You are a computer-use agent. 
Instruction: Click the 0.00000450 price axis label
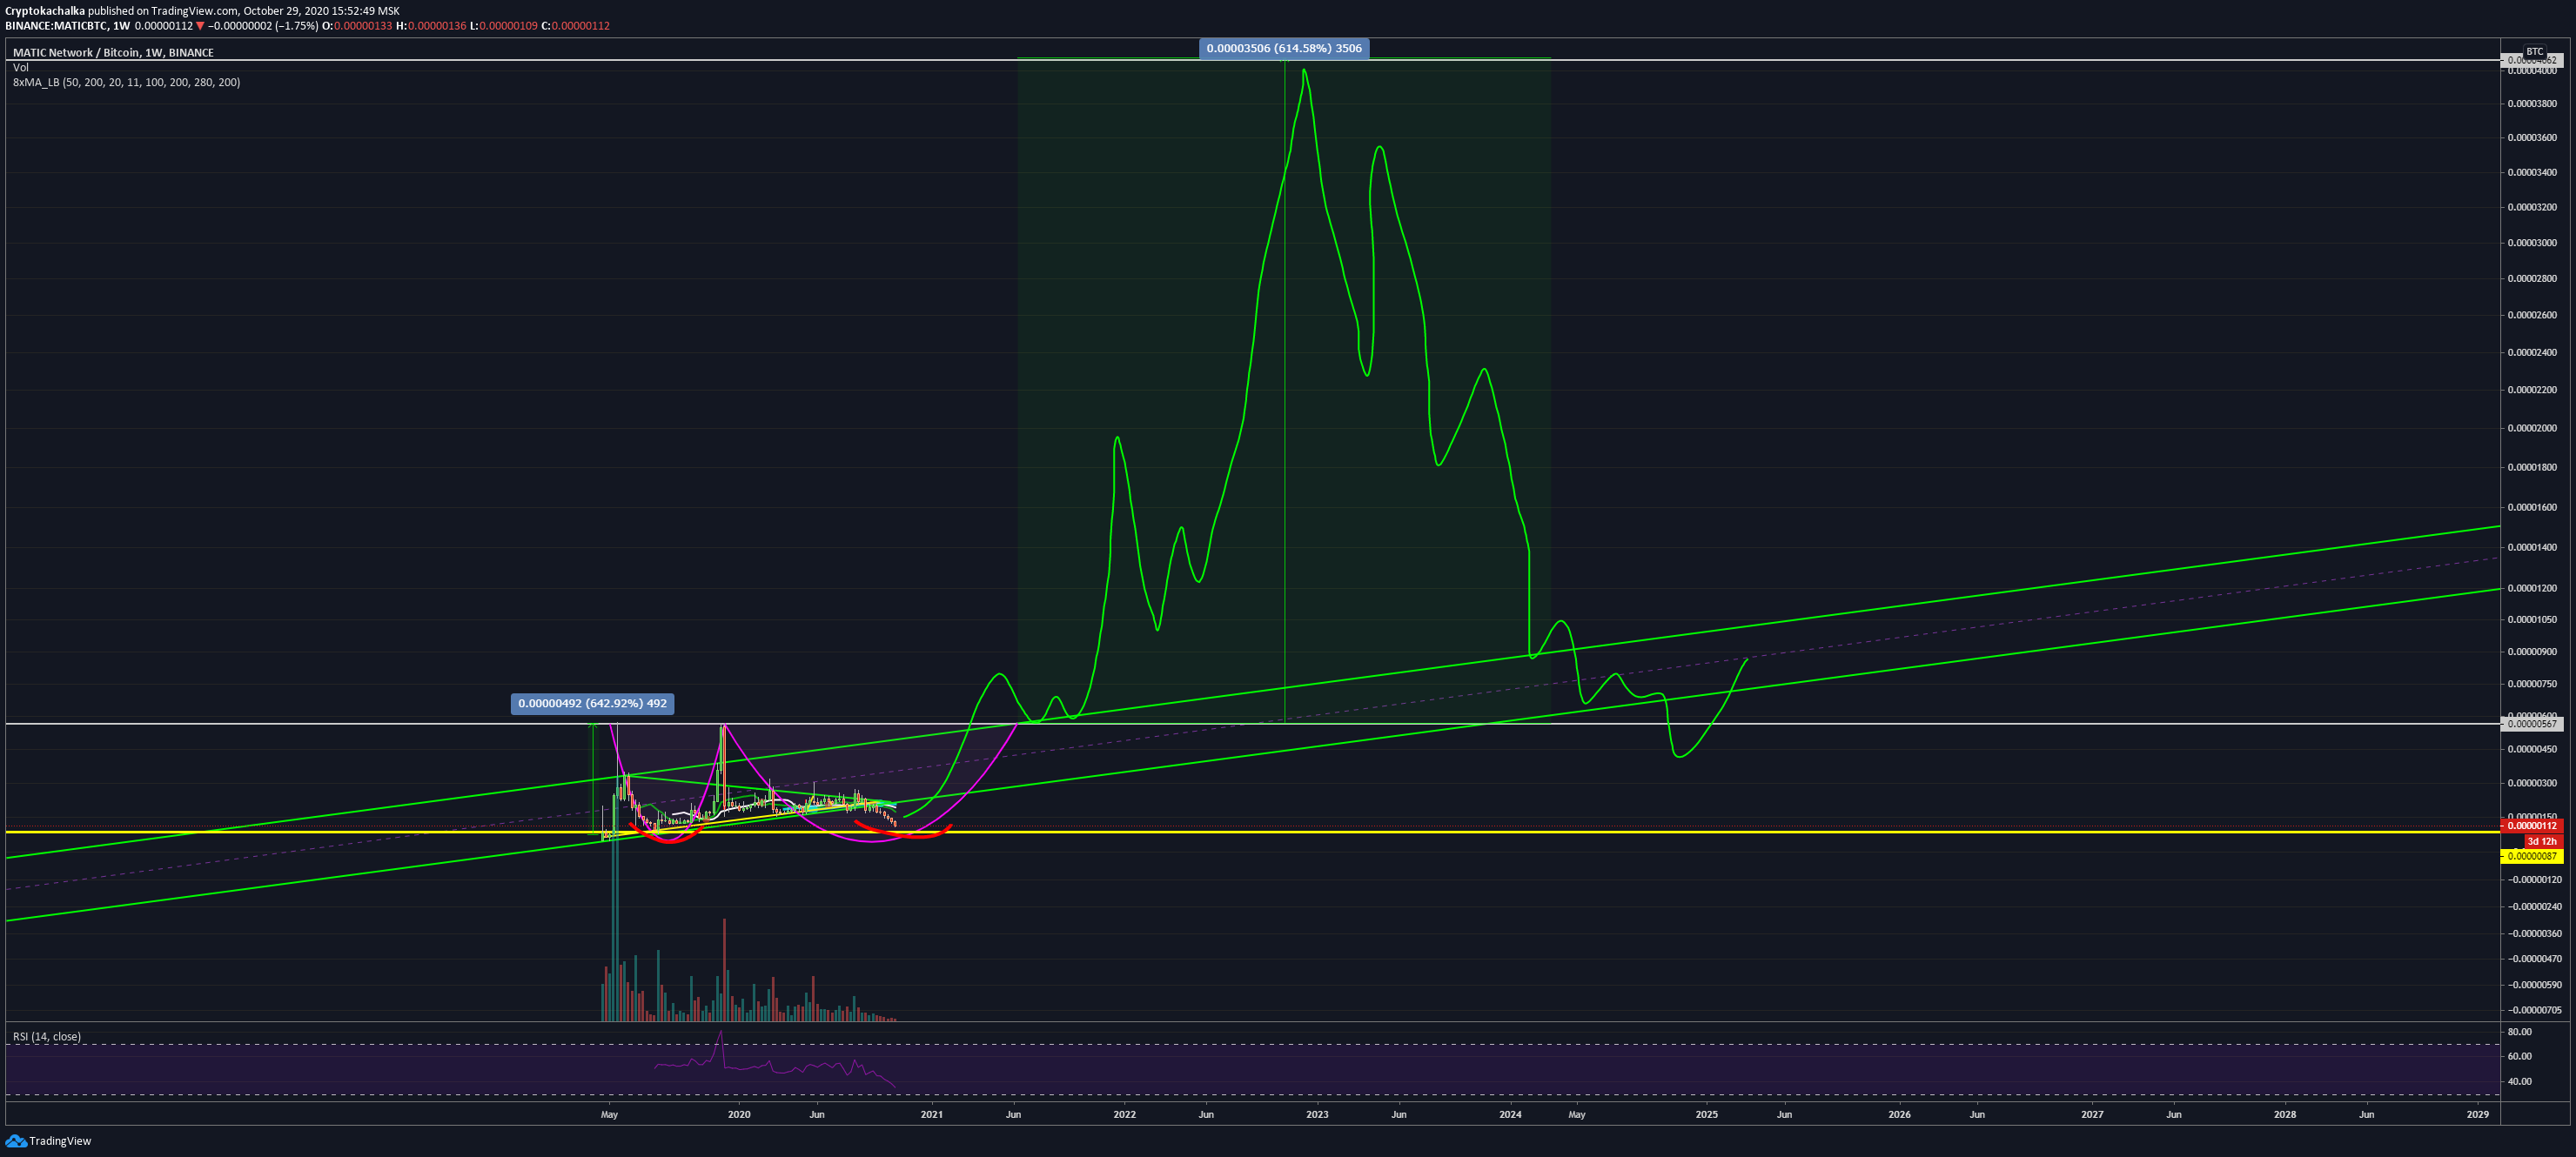click(x=2533, y=749)
